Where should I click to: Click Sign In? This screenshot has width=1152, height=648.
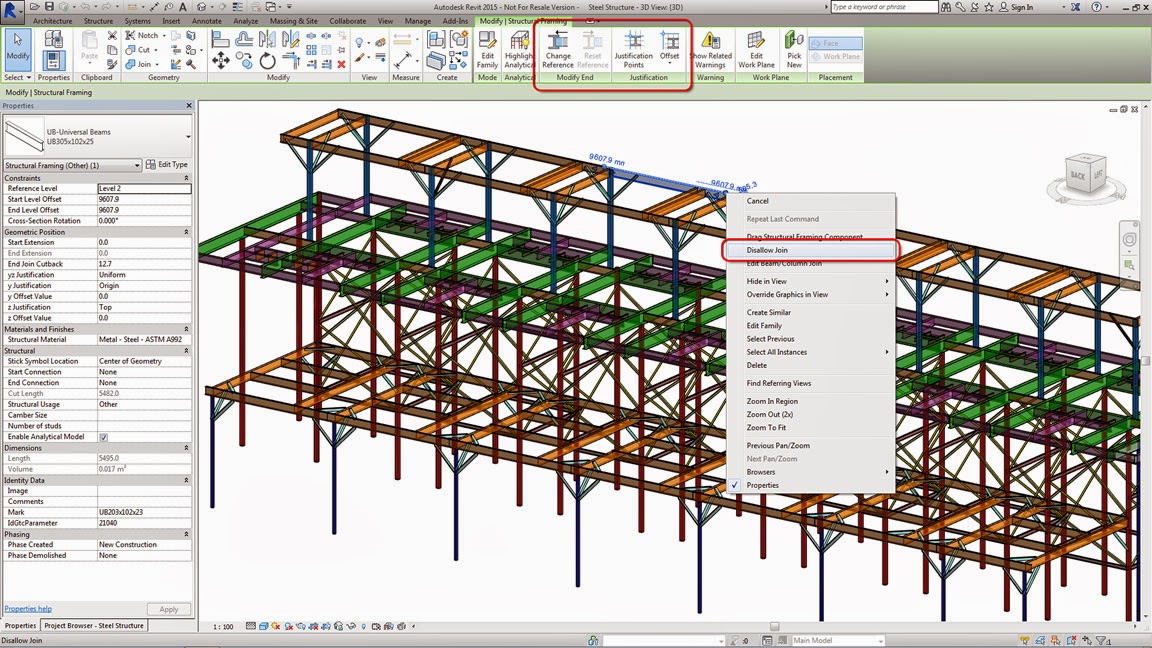(x=1021, y=7)
